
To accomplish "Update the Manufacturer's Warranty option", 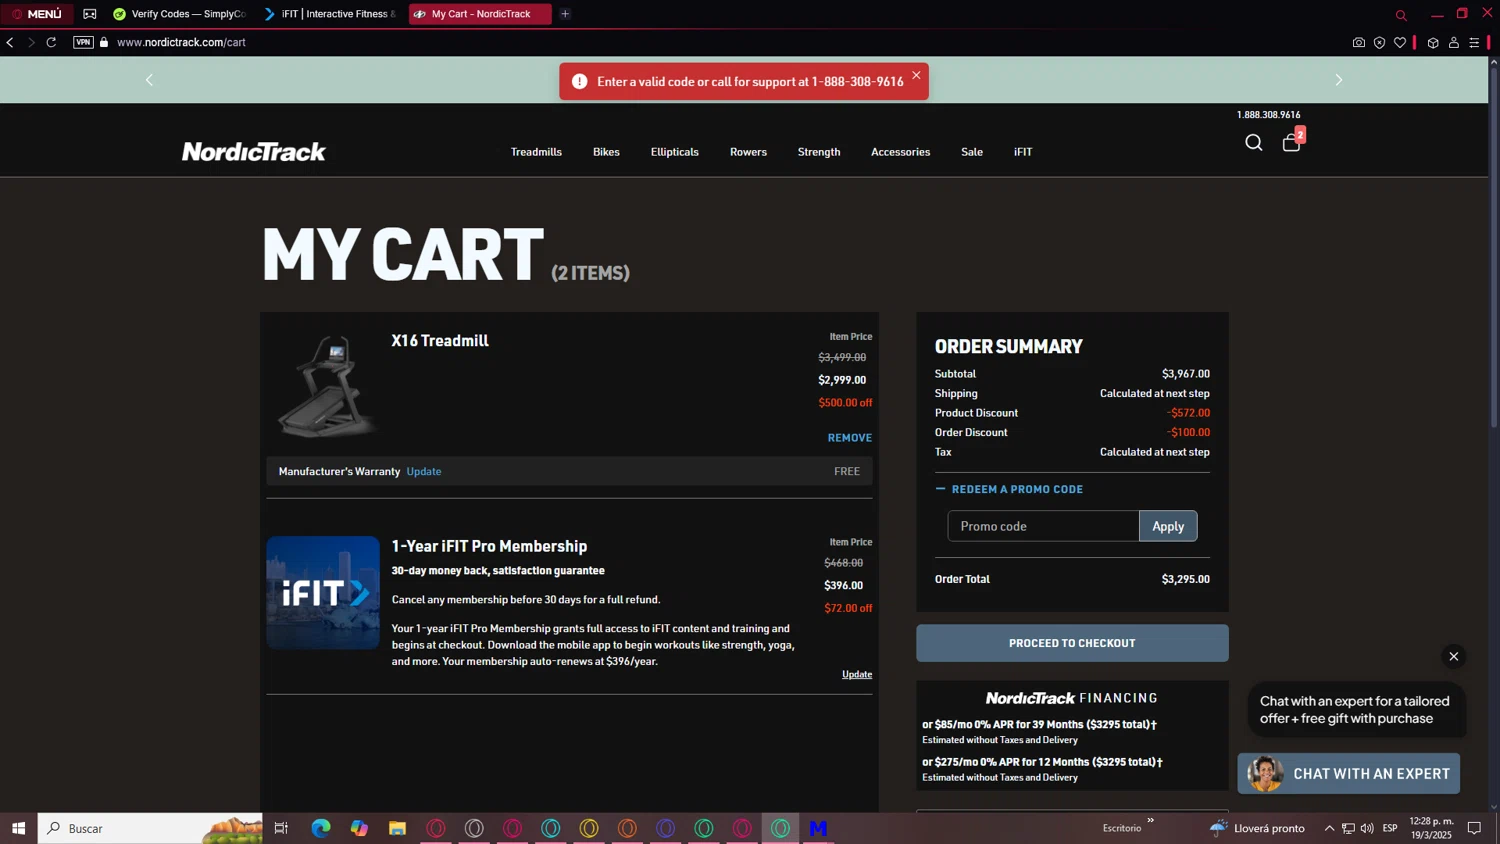I will coord(424,471).
